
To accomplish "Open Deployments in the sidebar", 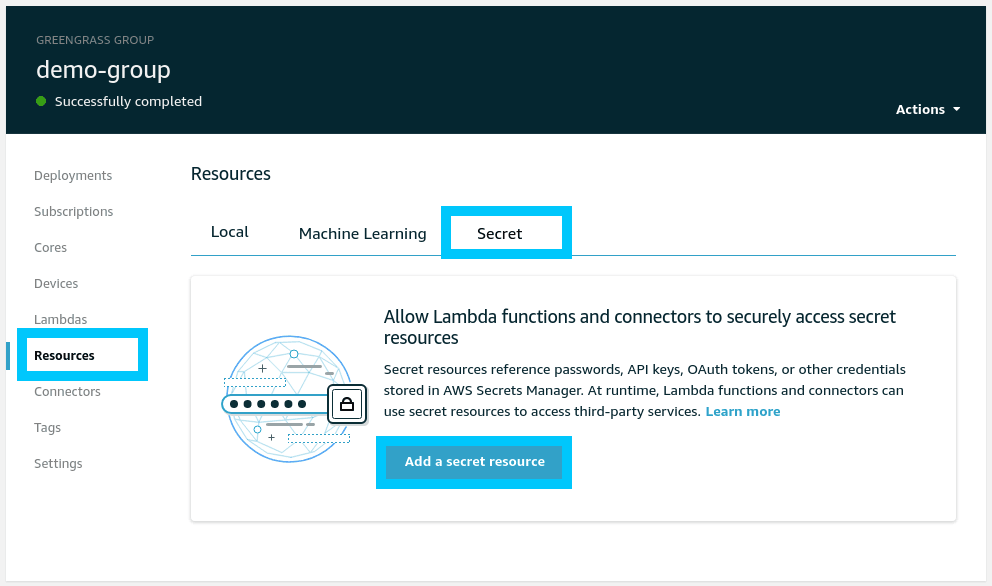I will pyautogui.click(x=73, y=175).
